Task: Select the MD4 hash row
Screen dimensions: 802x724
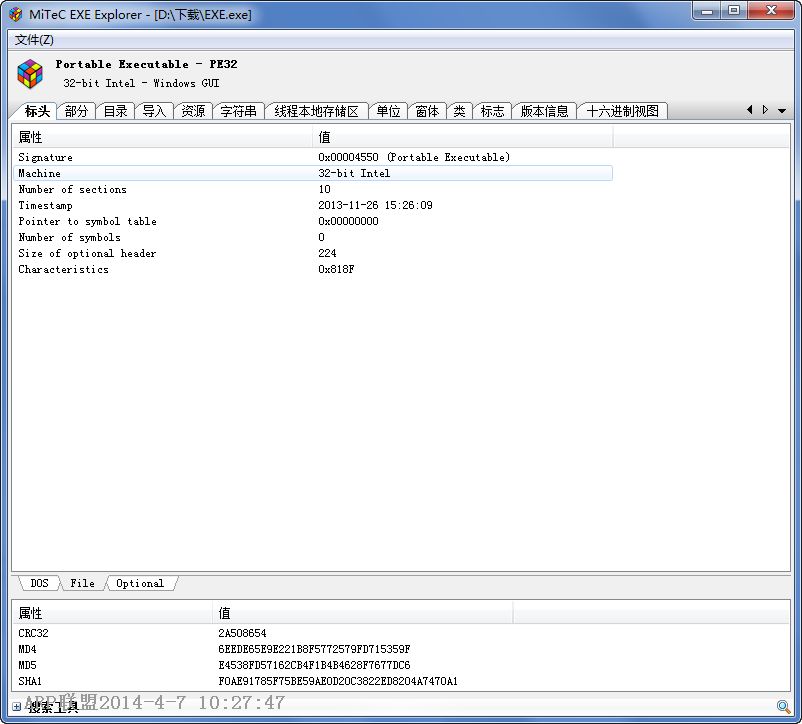Action: click(263, 649)
